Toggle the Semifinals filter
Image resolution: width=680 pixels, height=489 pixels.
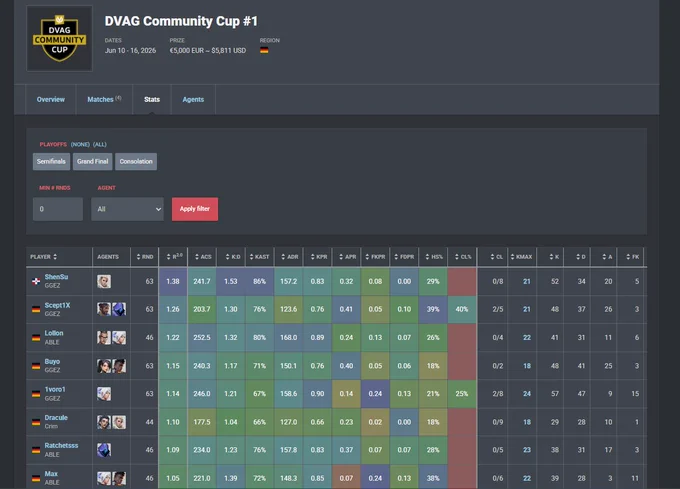[x=51, y=161]
